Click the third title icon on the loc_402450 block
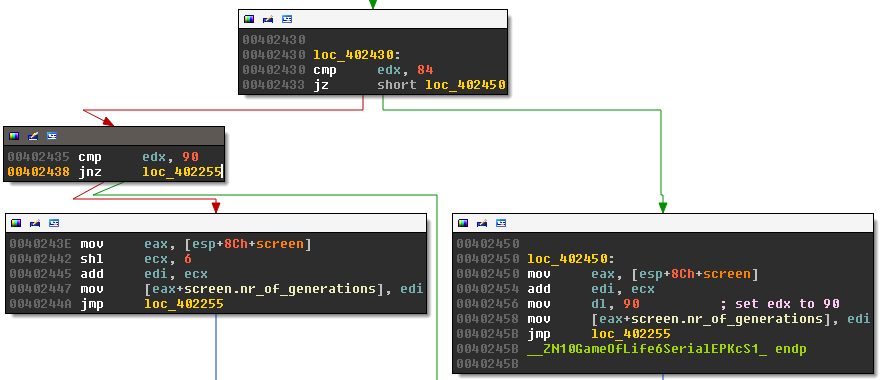 click(501, 223)
